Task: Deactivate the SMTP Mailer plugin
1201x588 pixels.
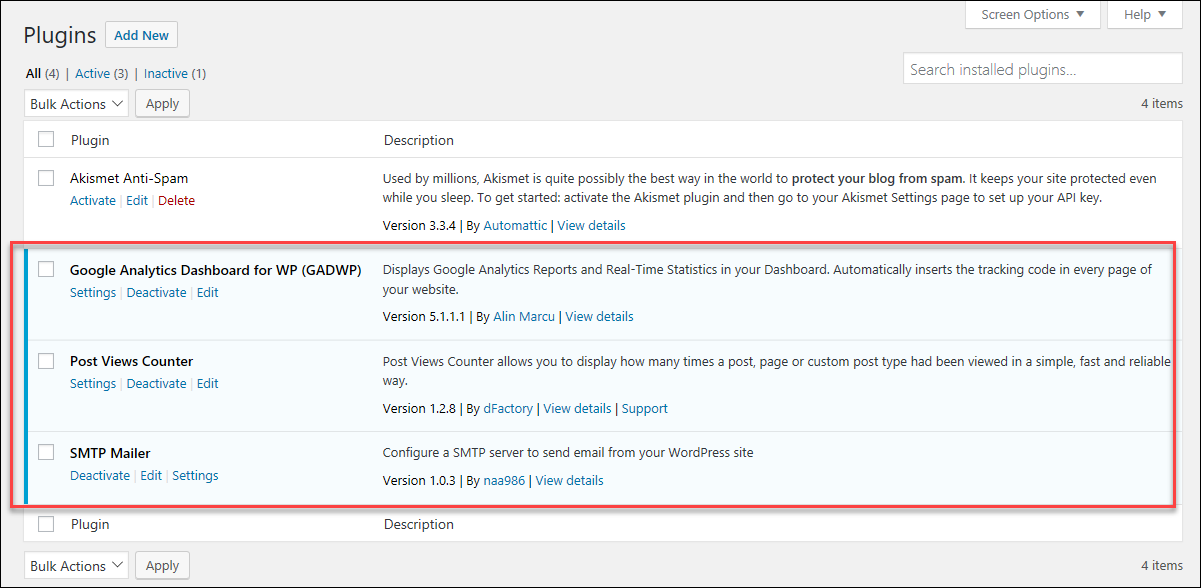Action: pos(100,475)
